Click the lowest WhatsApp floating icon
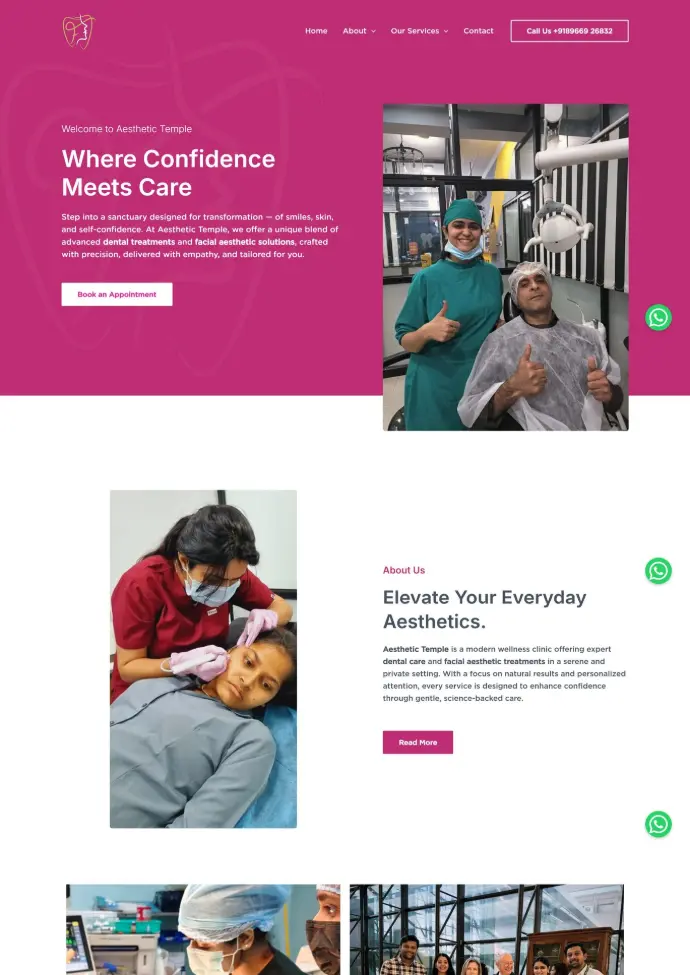The image size is (690, 975). coord(658,825)
